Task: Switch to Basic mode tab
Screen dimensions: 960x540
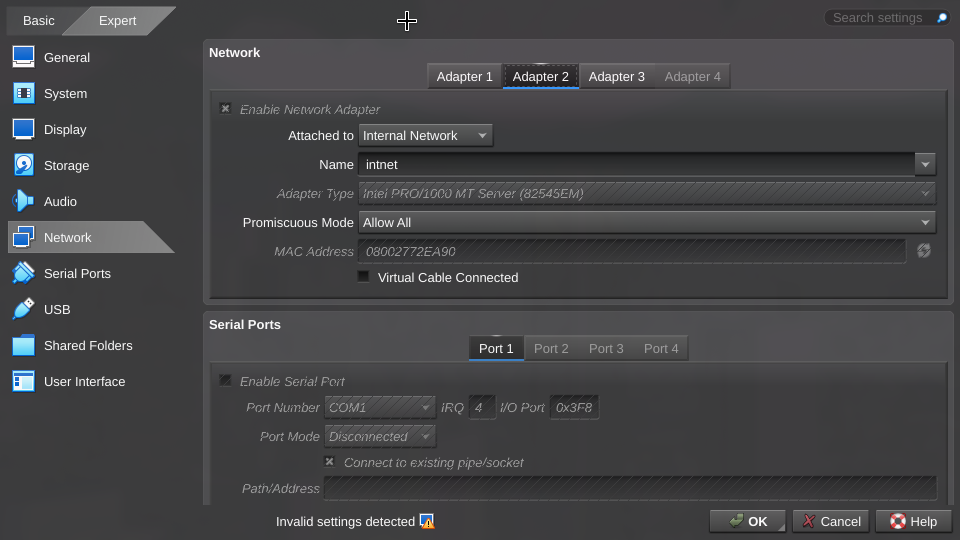Action: [x=39, y=21]
